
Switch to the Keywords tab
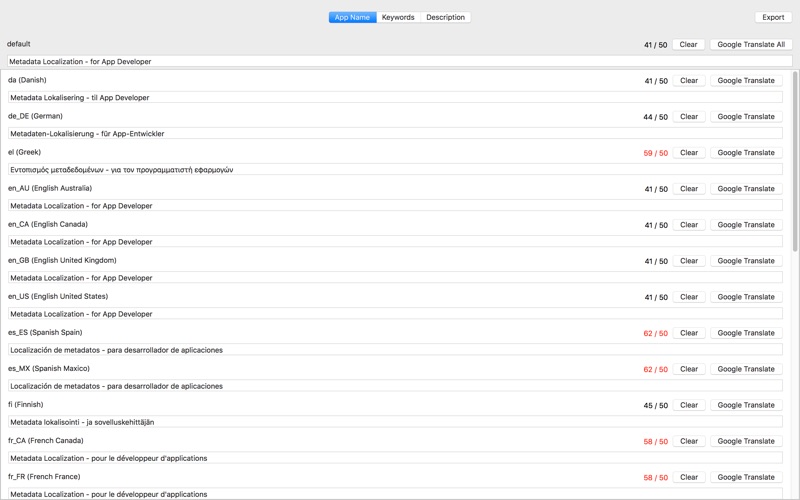[398, 17]
